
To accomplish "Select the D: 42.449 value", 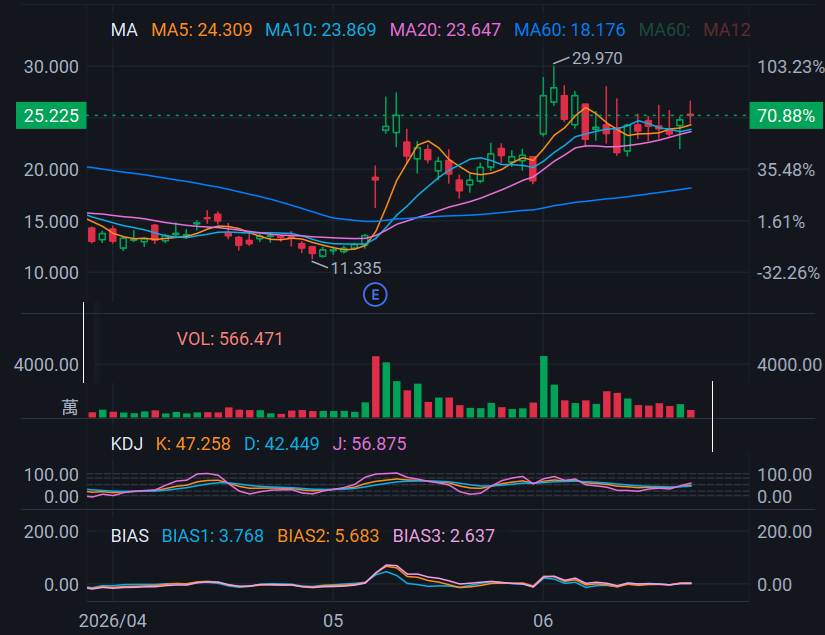I will [x=281, y=444].
